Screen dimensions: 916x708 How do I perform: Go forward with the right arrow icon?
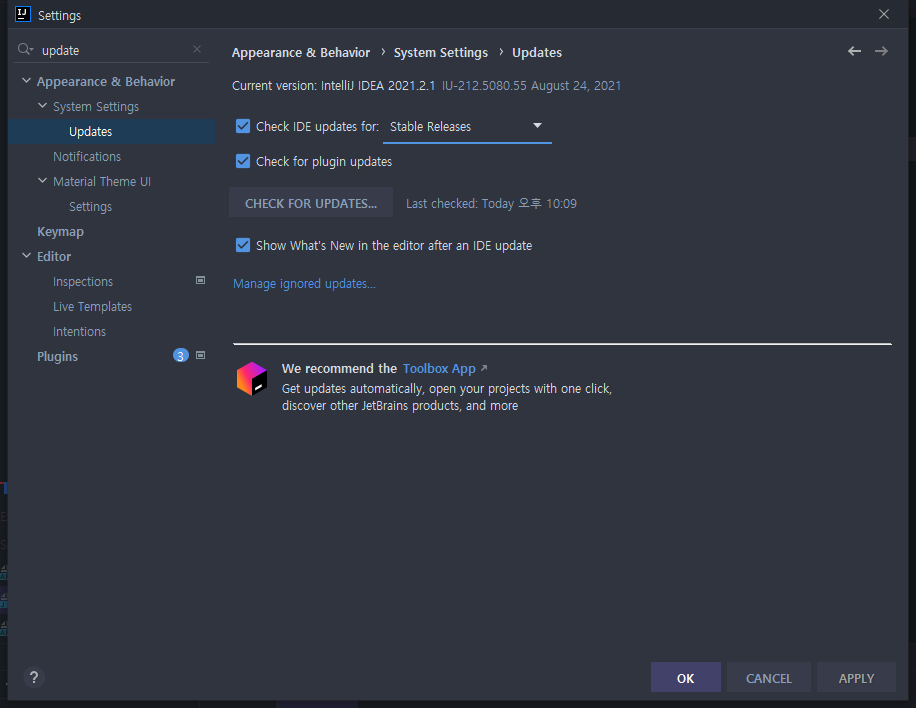(x=881, y=51)
